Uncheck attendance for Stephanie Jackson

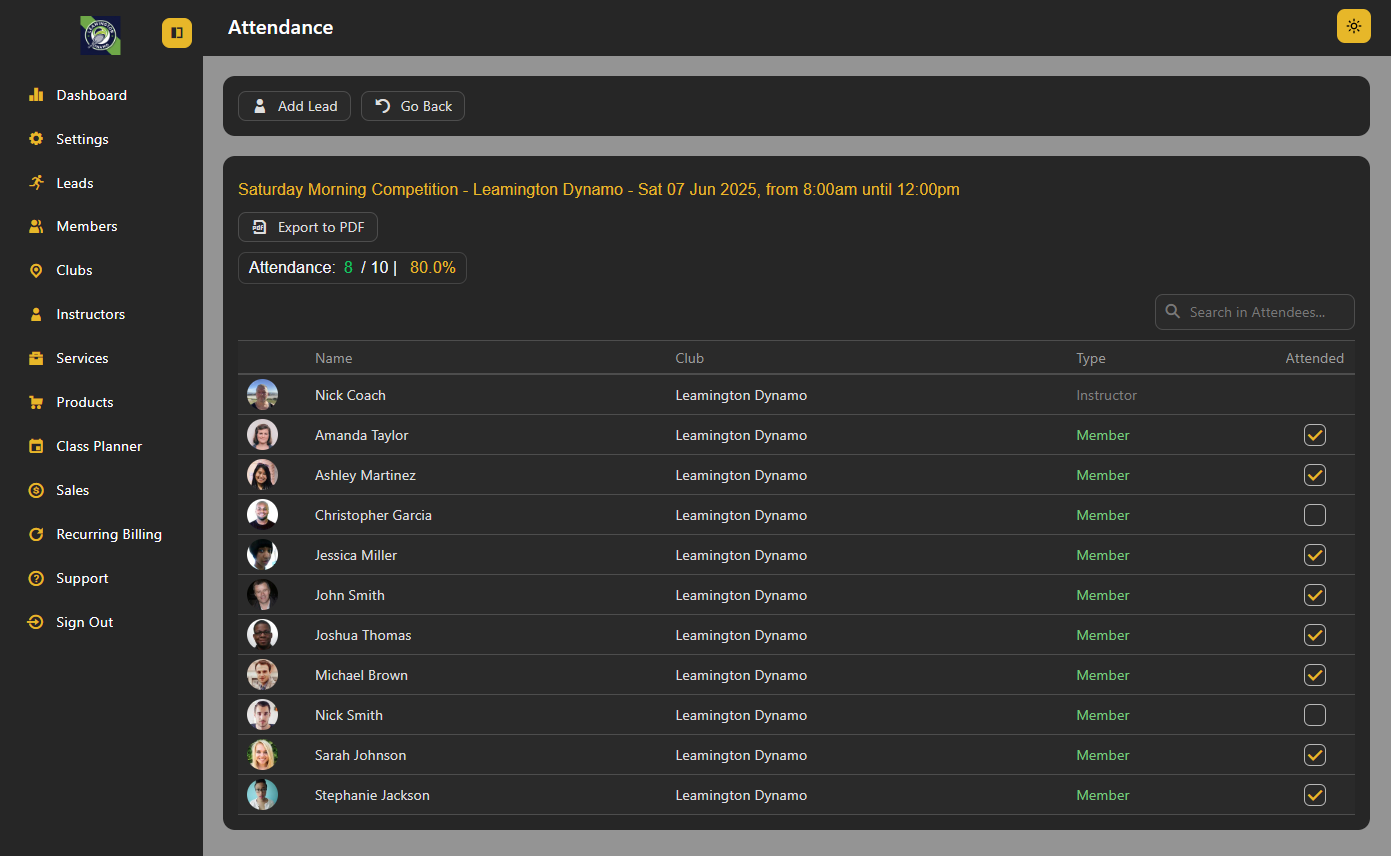coord(1314,795)
